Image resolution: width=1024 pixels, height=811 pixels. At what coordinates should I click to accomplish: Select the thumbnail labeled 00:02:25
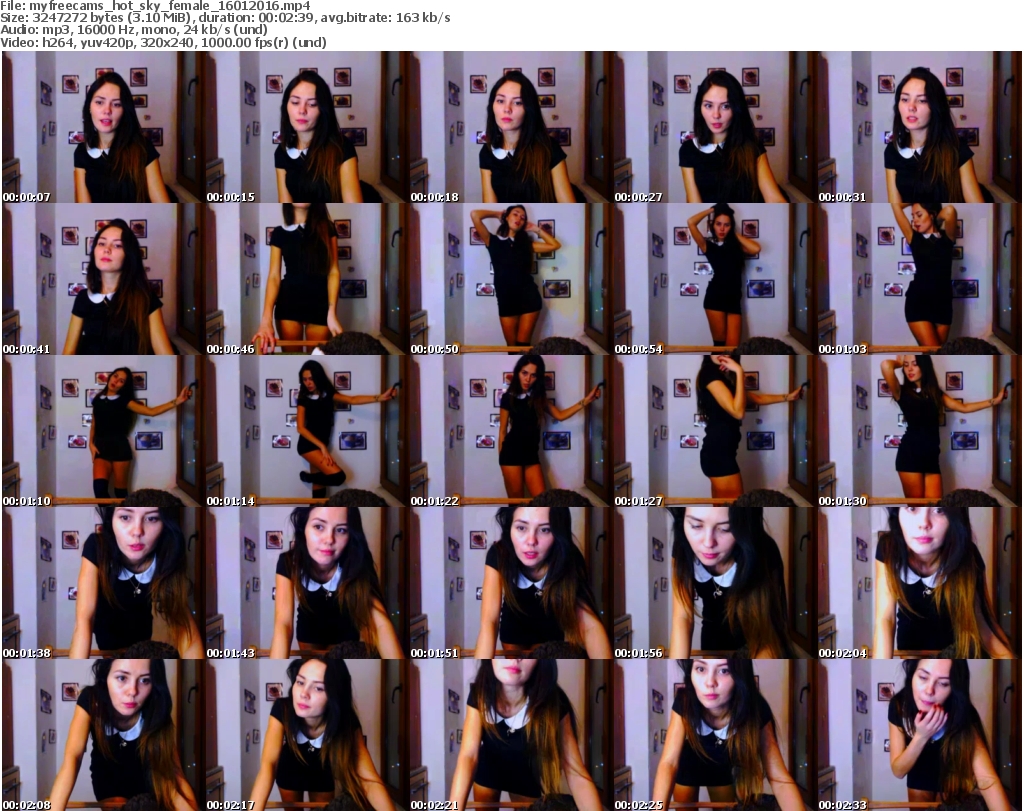[x=714, y=735]
